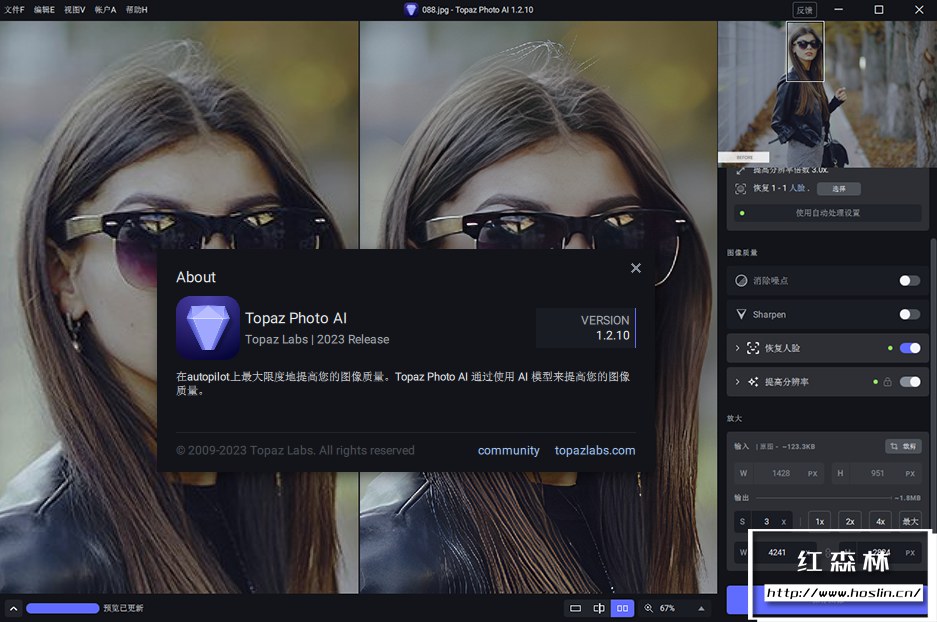Switch to single view mode icon

[575, 608]
